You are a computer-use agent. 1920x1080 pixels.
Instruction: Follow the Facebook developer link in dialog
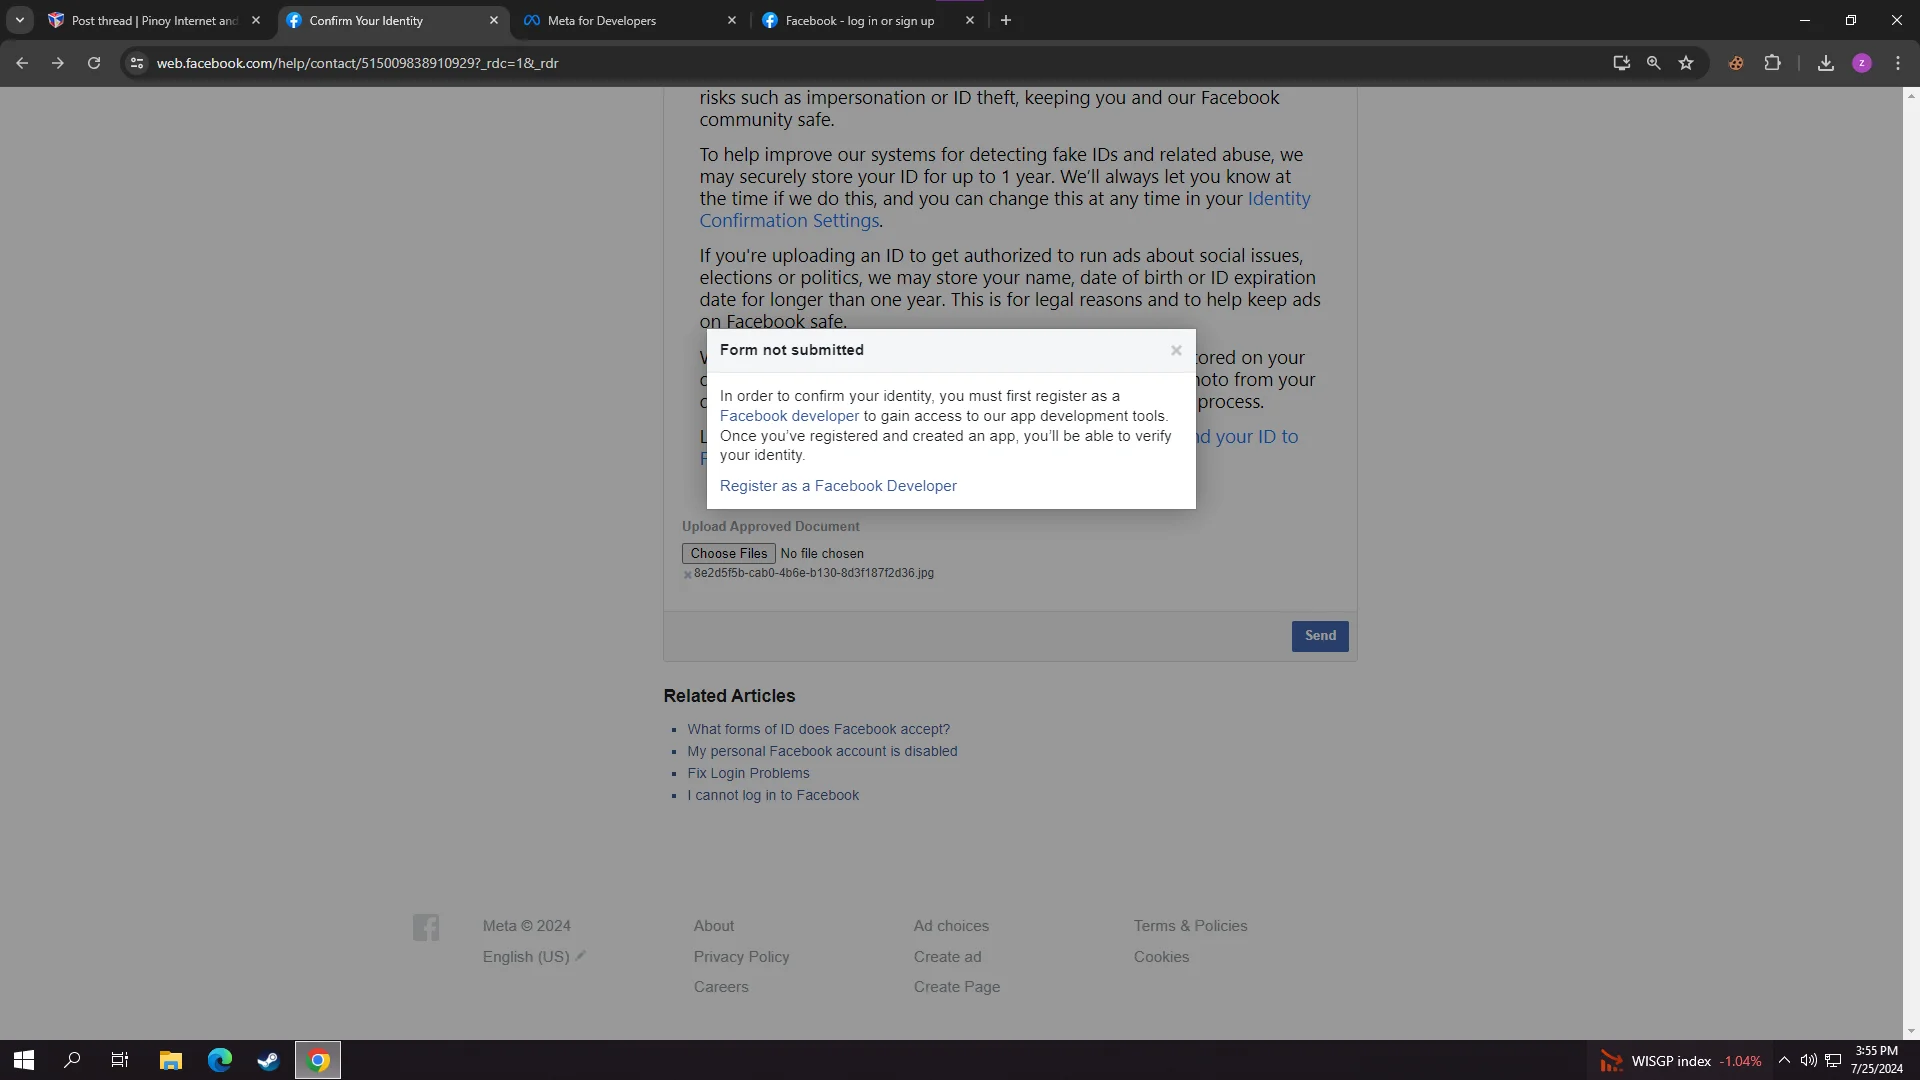coord(789,416)
